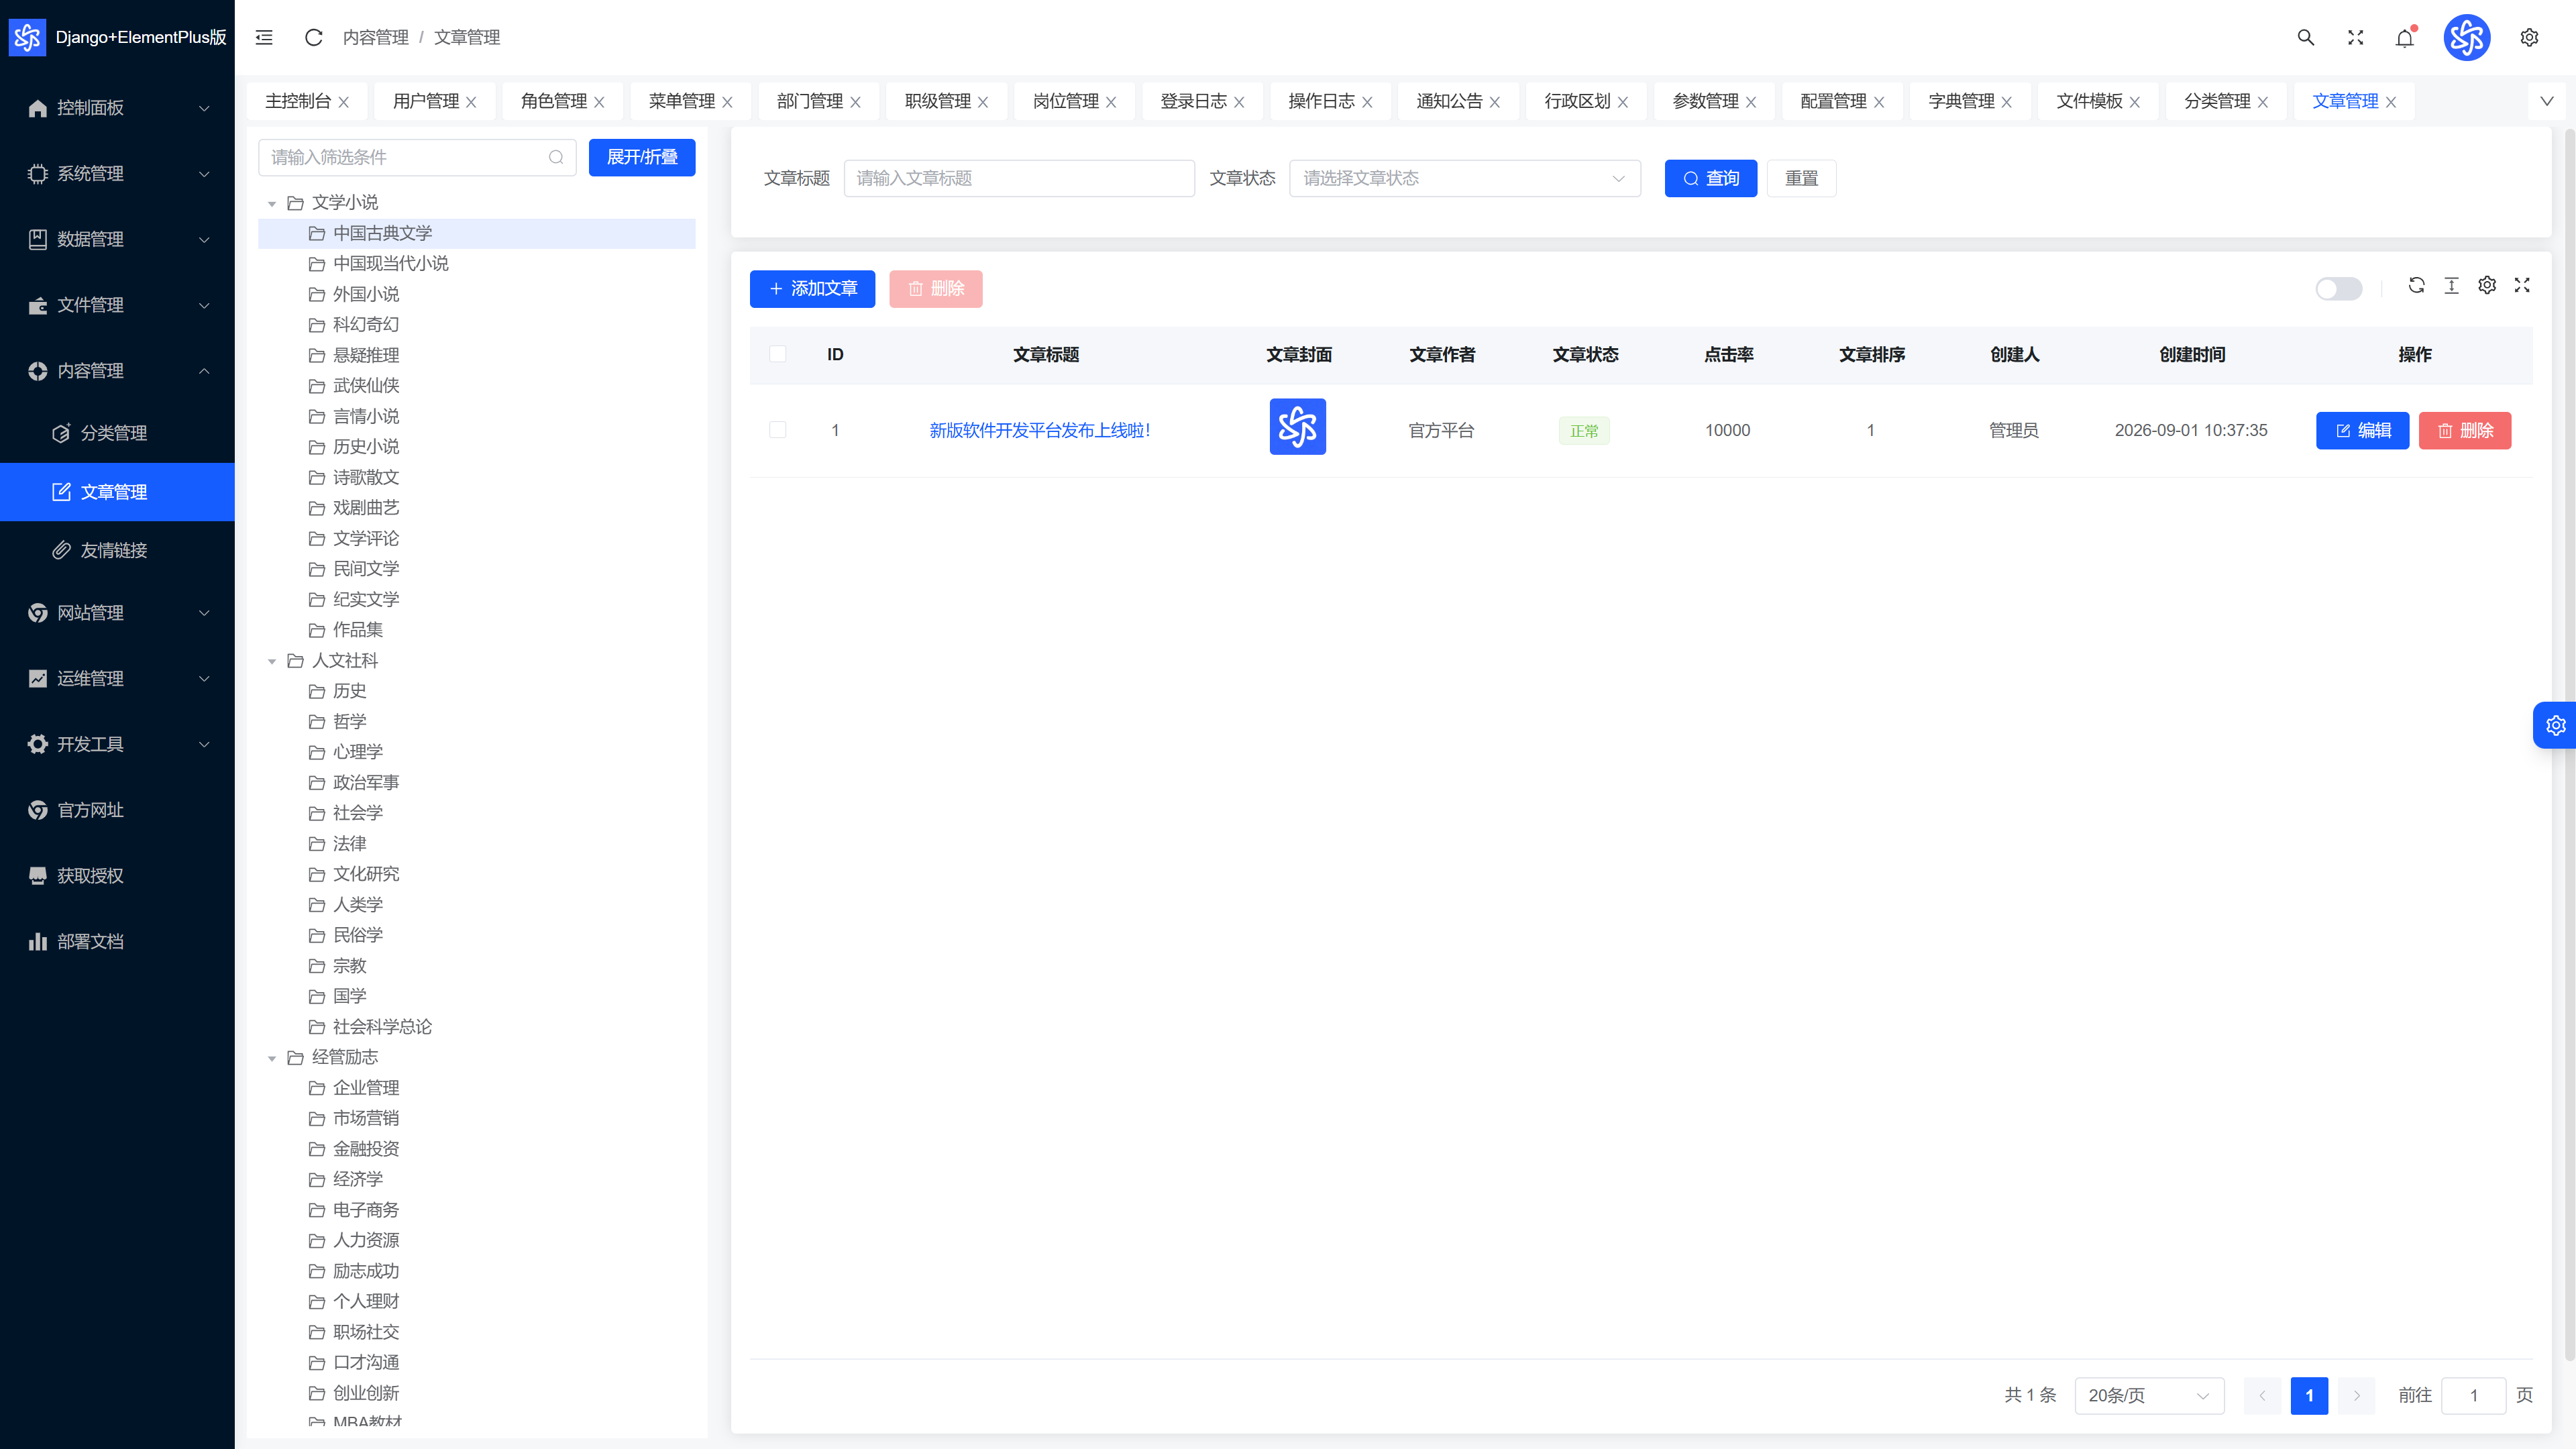2576x1449 pixels.
Task: Refresh the article table with the refresh icon
Action: pyautogui.click(x=2416, y=285)
